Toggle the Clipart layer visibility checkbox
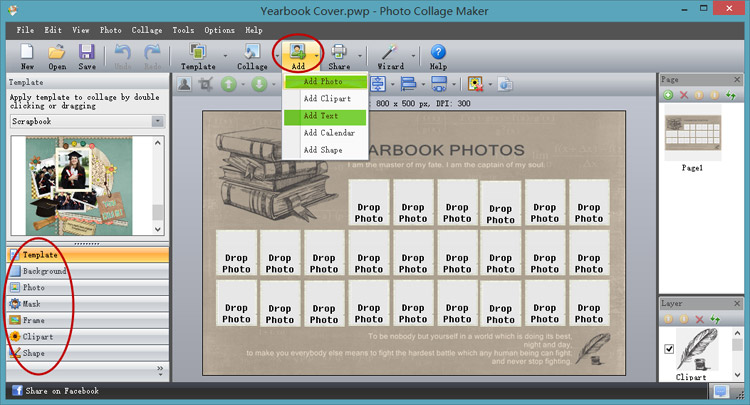Viewport: 750px width, 405px height. point(669,349)
